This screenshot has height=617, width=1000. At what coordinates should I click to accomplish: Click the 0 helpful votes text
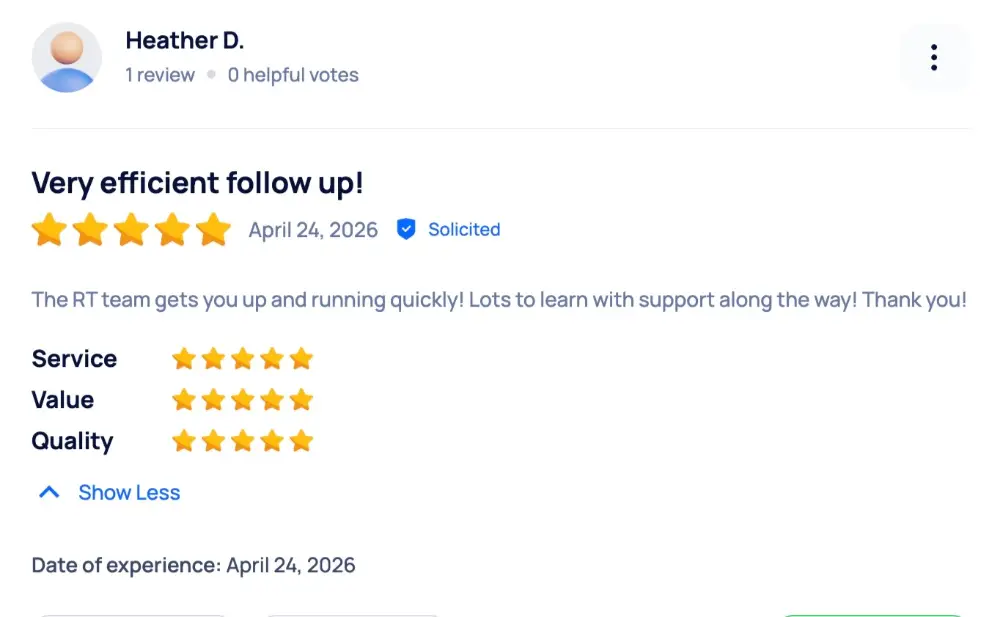(x=293, y=75)
